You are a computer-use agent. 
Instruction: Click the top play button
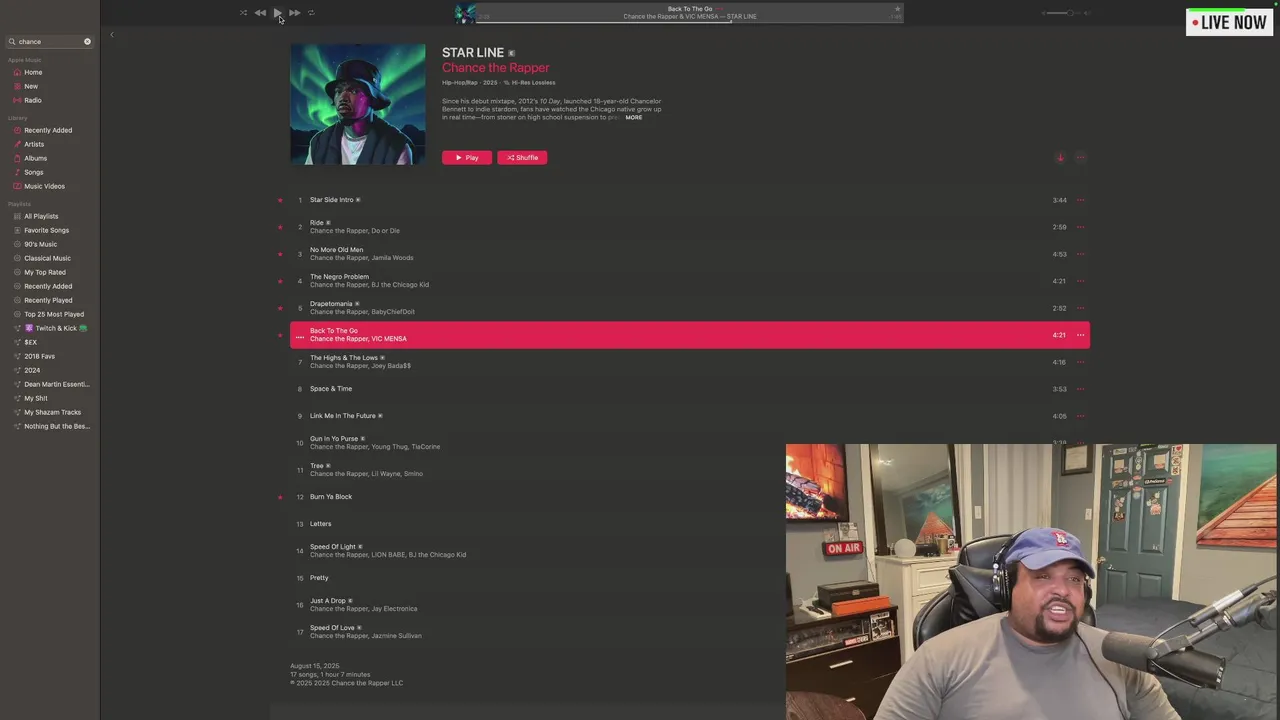(x=277, y=13)
